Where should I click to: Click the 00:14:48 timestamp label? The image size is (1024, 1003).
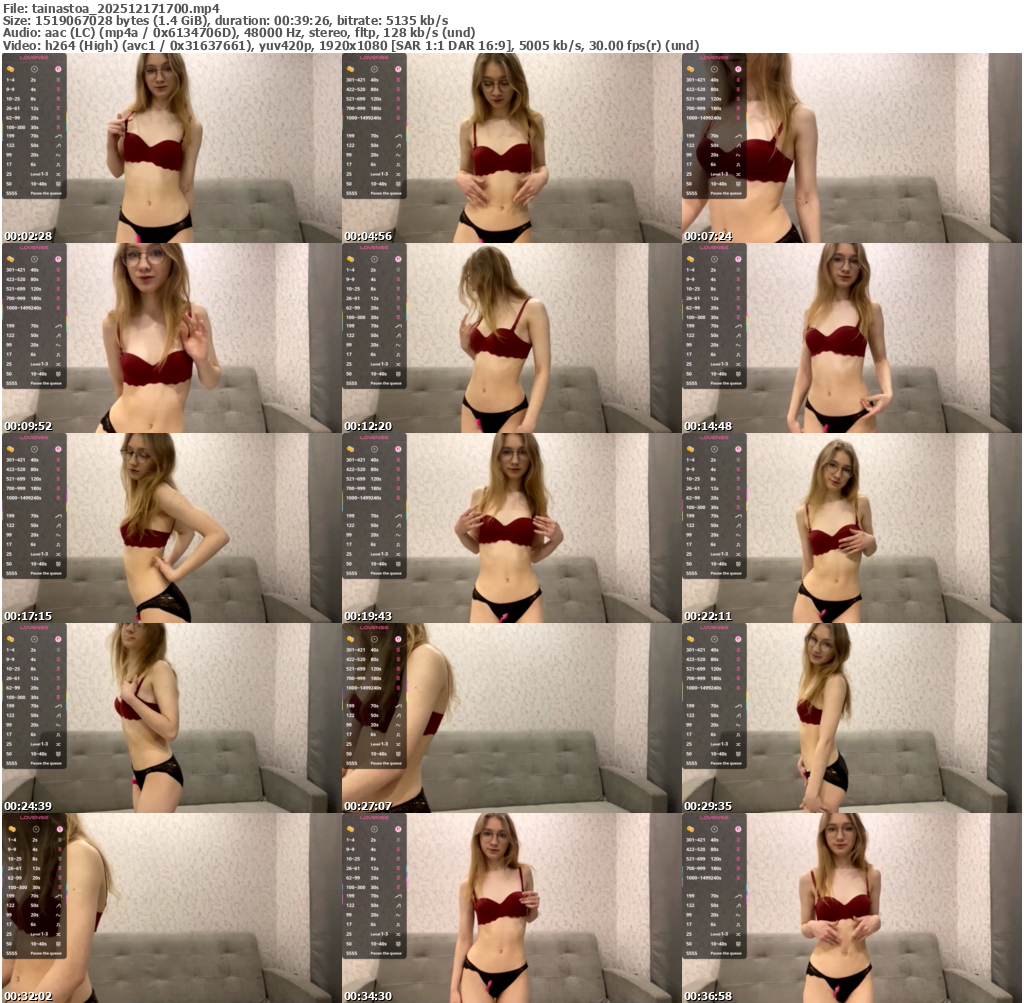point(707,426)
